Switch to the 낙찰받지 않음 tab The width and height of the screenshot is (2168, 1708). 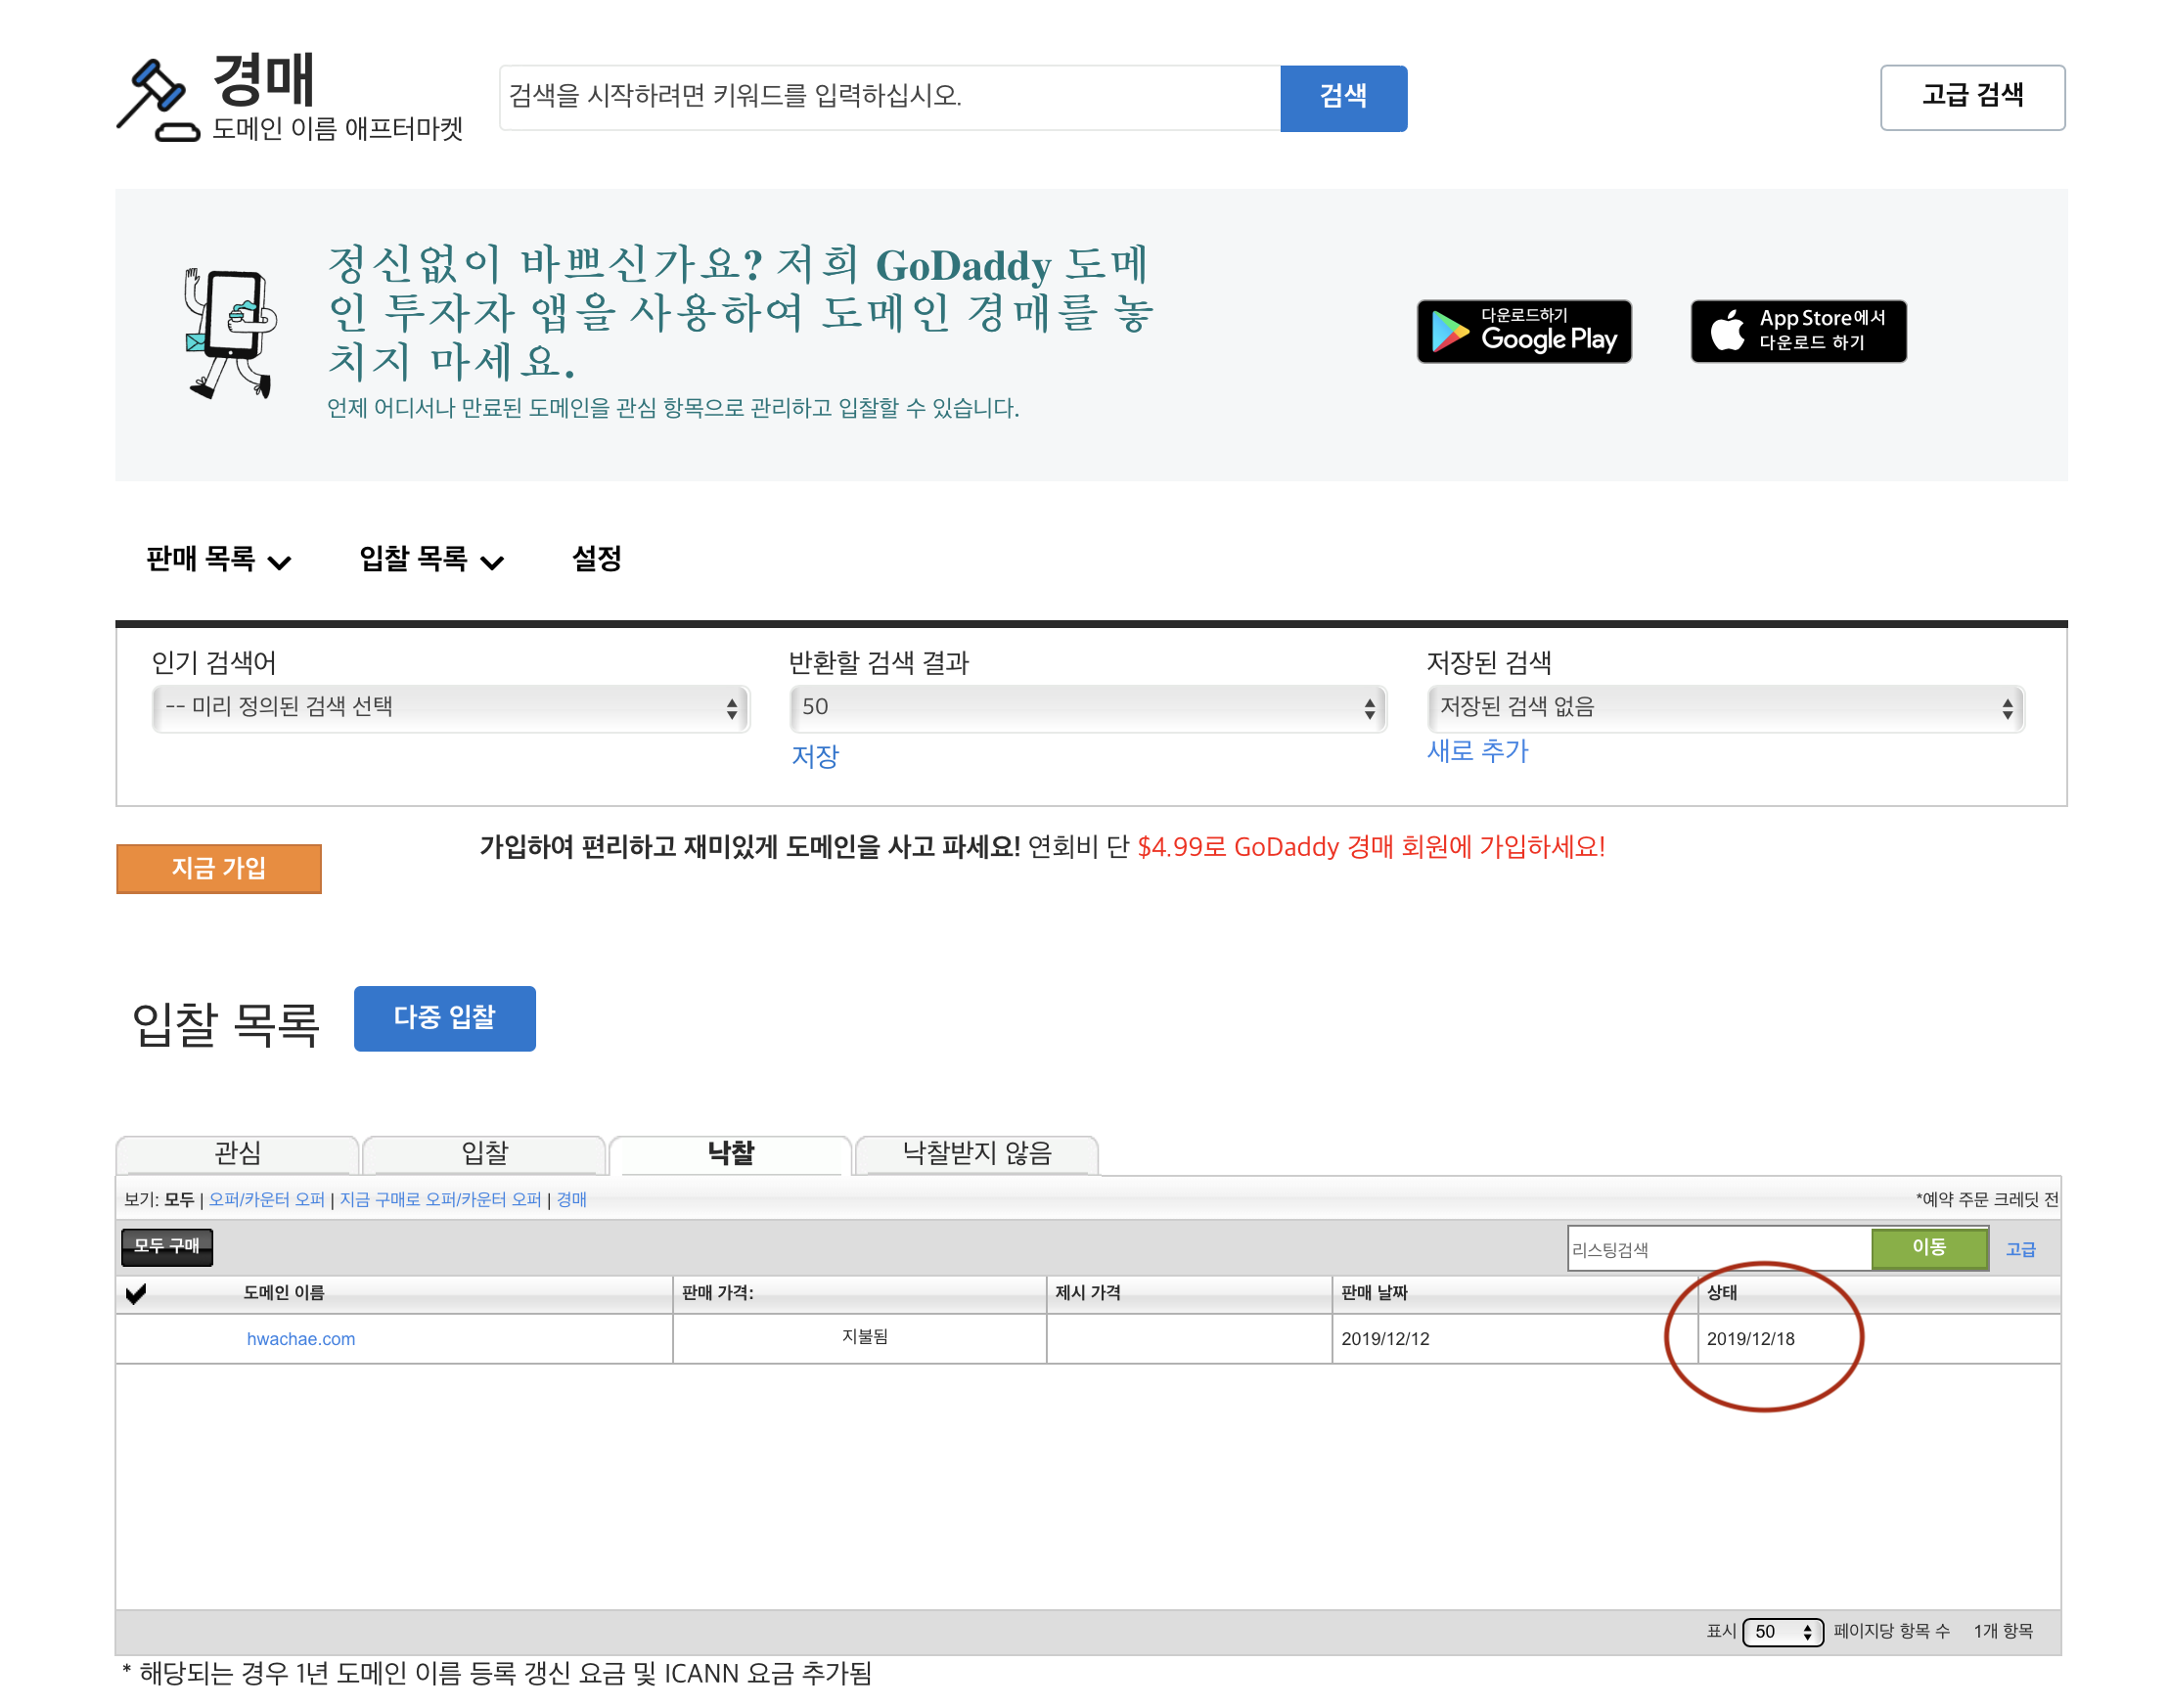coord(976,1153)
